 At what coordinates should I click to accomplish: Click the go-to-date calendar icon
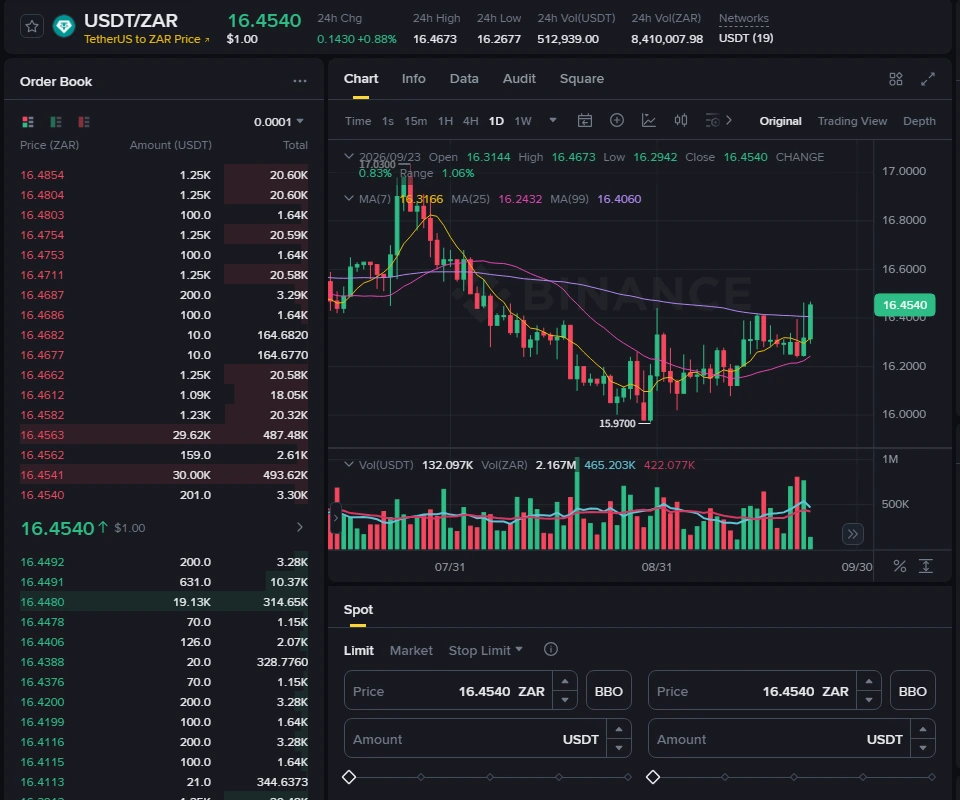click(585, 121)
